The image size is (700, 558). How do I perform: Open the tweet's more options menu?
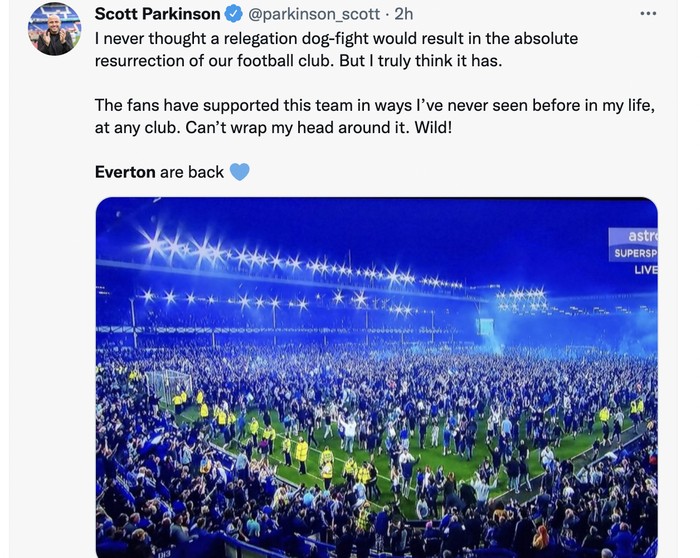coord(648,14)
